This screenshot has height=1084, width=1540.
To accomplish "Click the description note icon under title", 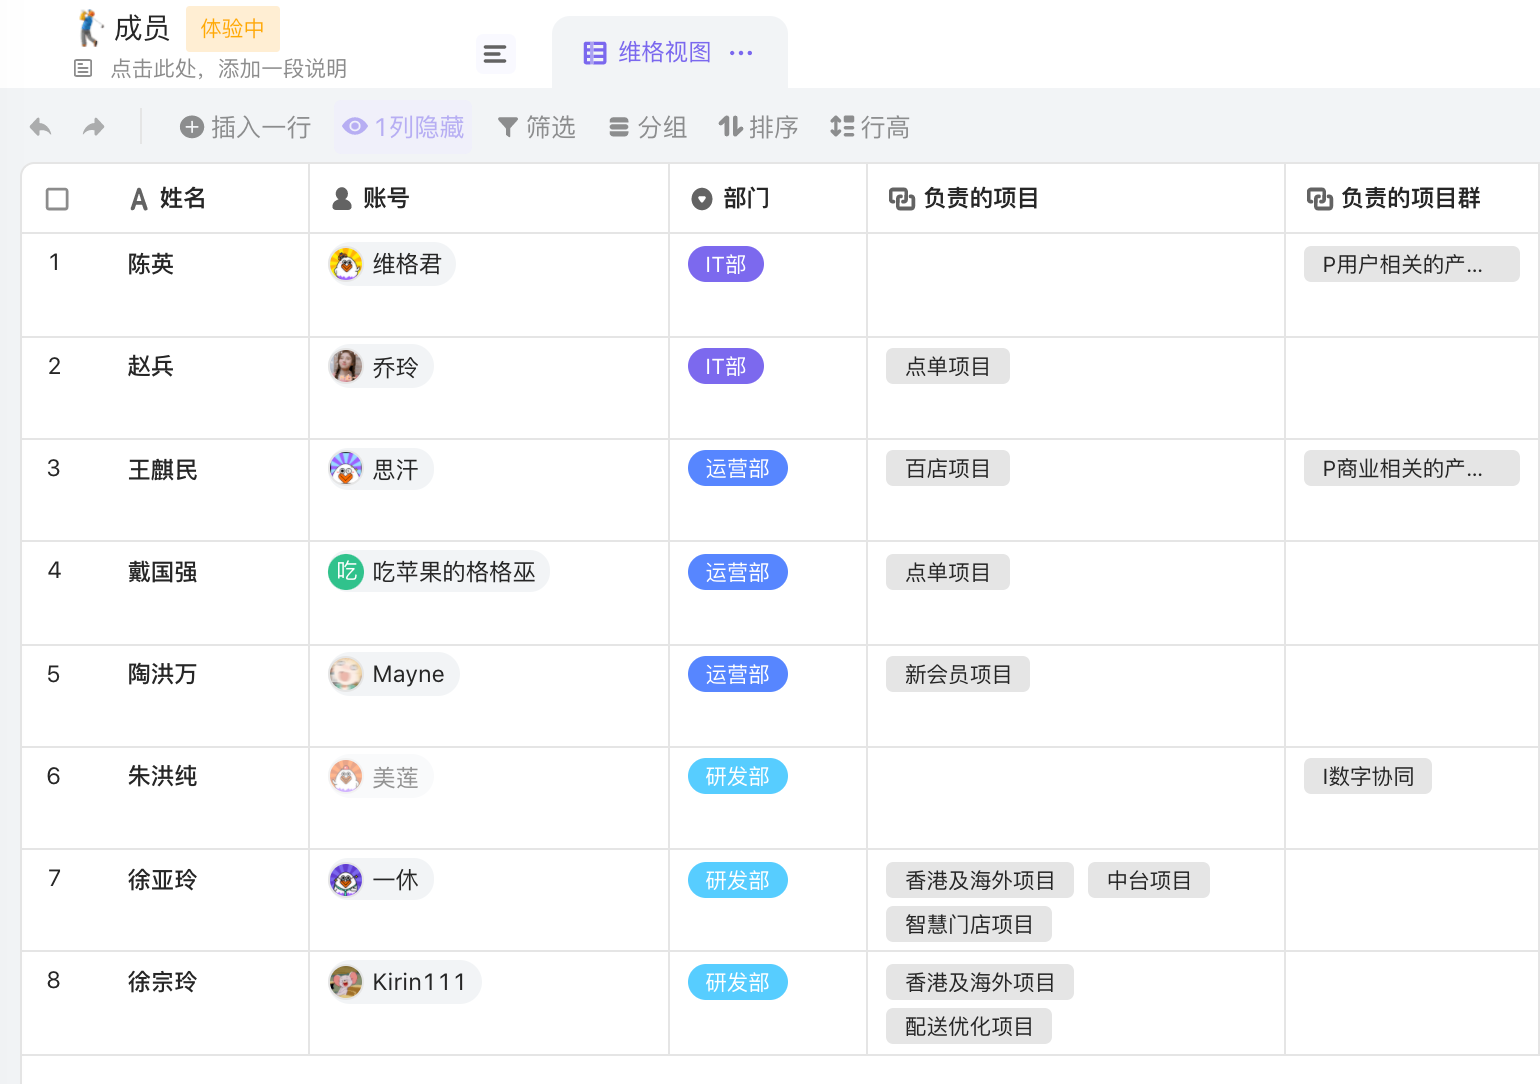I will coord(83,69).
